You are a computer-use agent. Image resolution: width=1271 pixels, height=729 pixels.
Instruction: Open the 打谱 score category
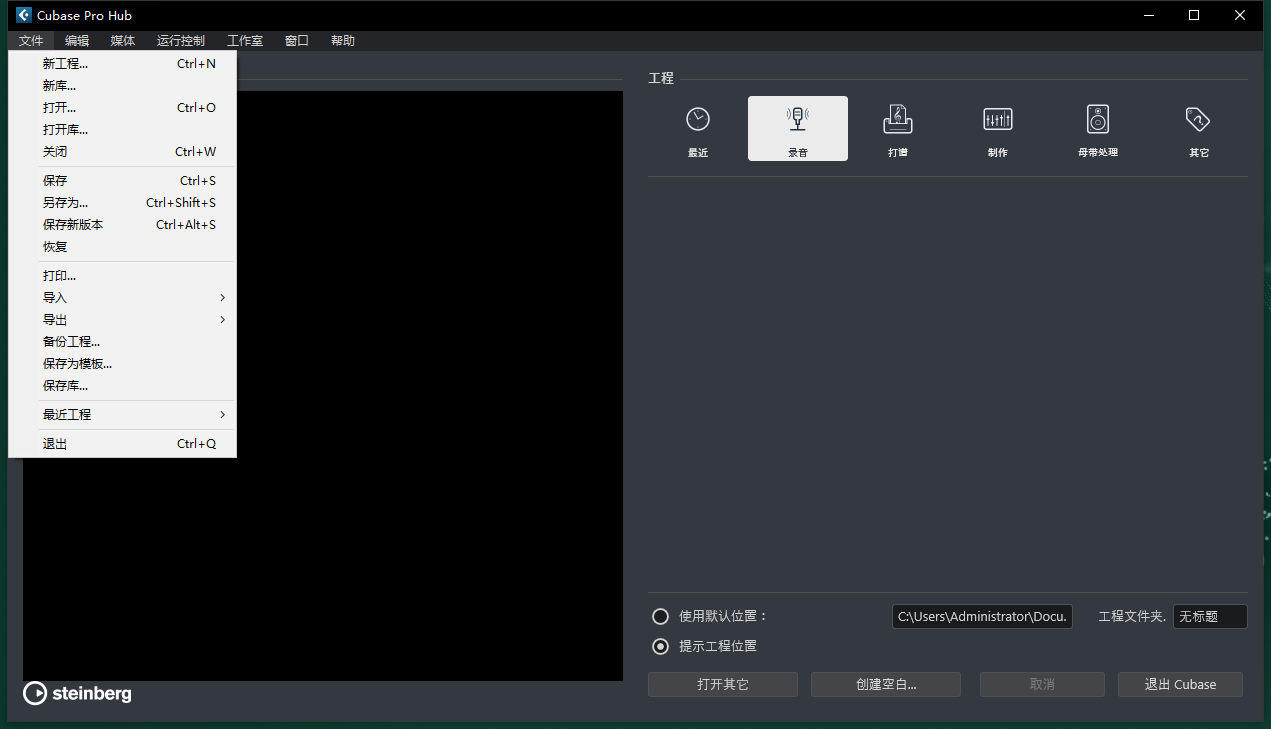(x=898, y=129)
